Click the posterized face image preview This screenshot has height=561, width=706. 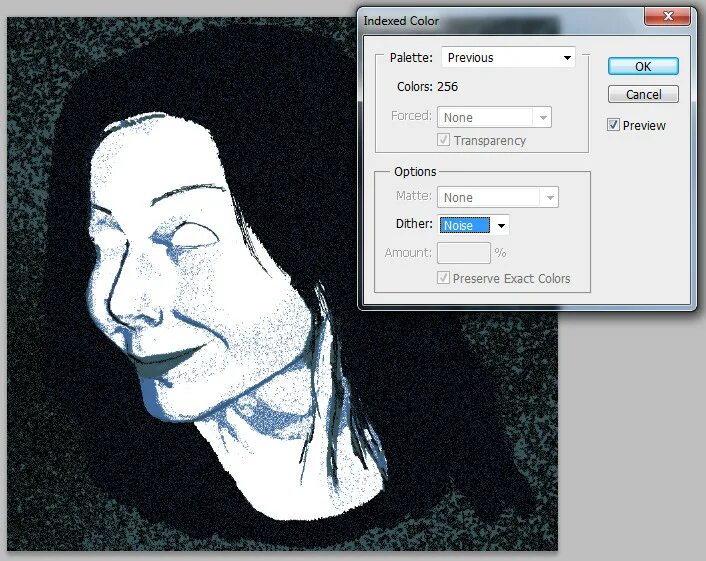click(282, 284)
